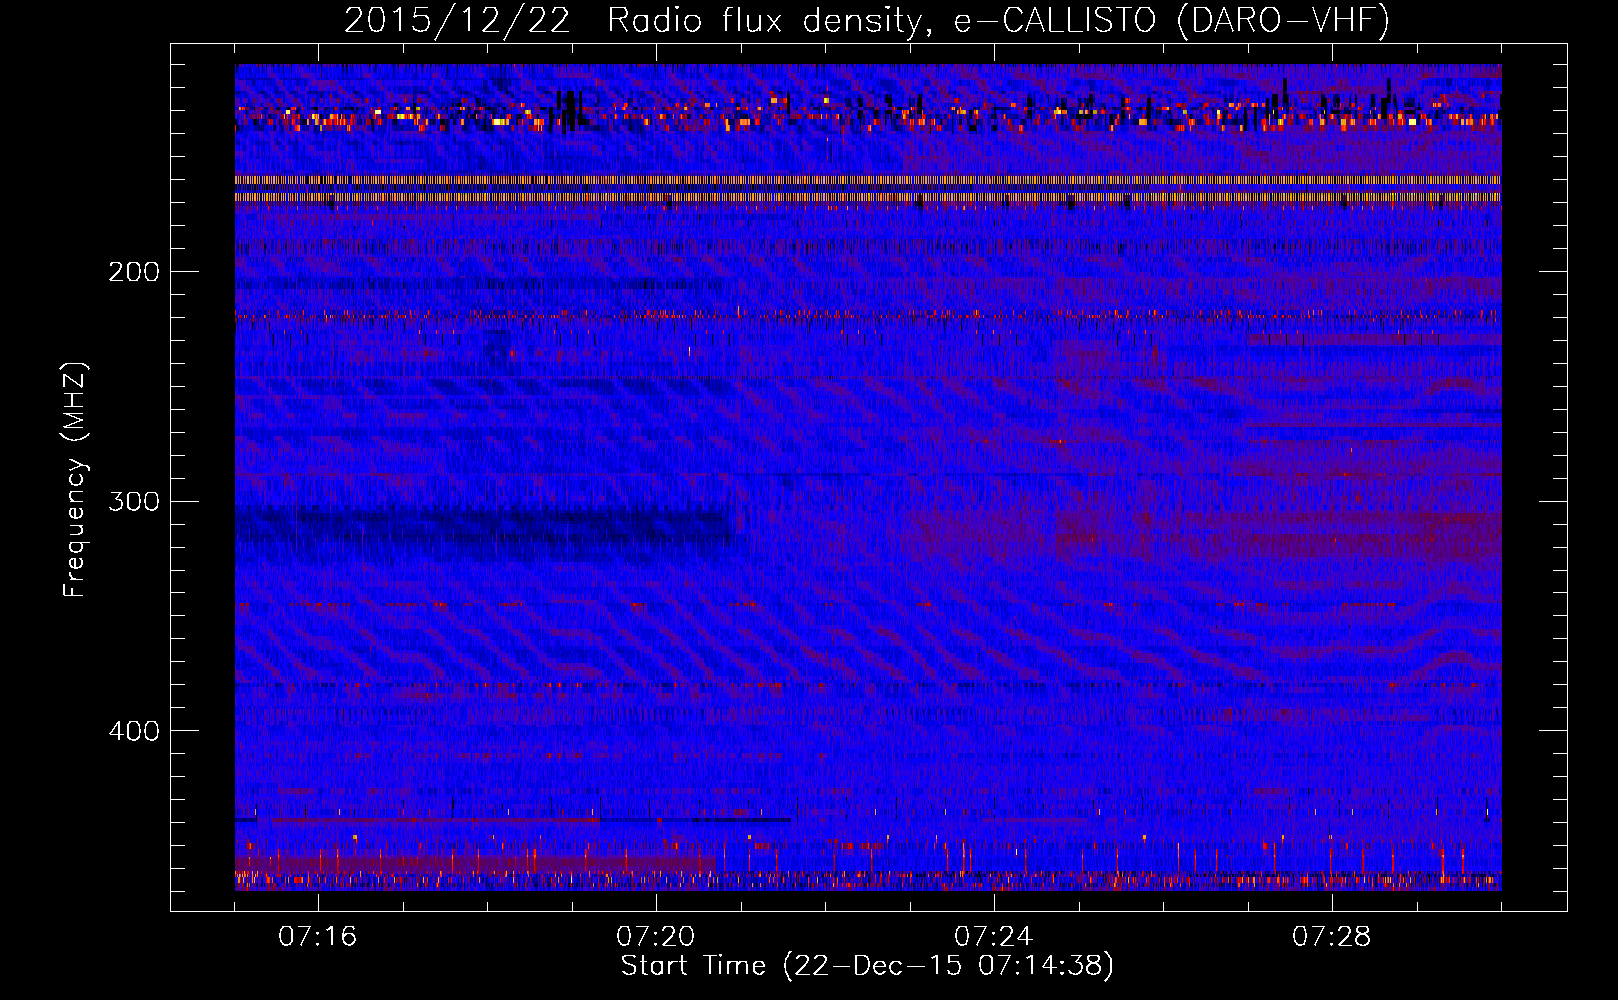Image resolution: width=1618 pixels, height=1000 pixels.
Task: Click the 07:24 time tick label
Action: 994,937
